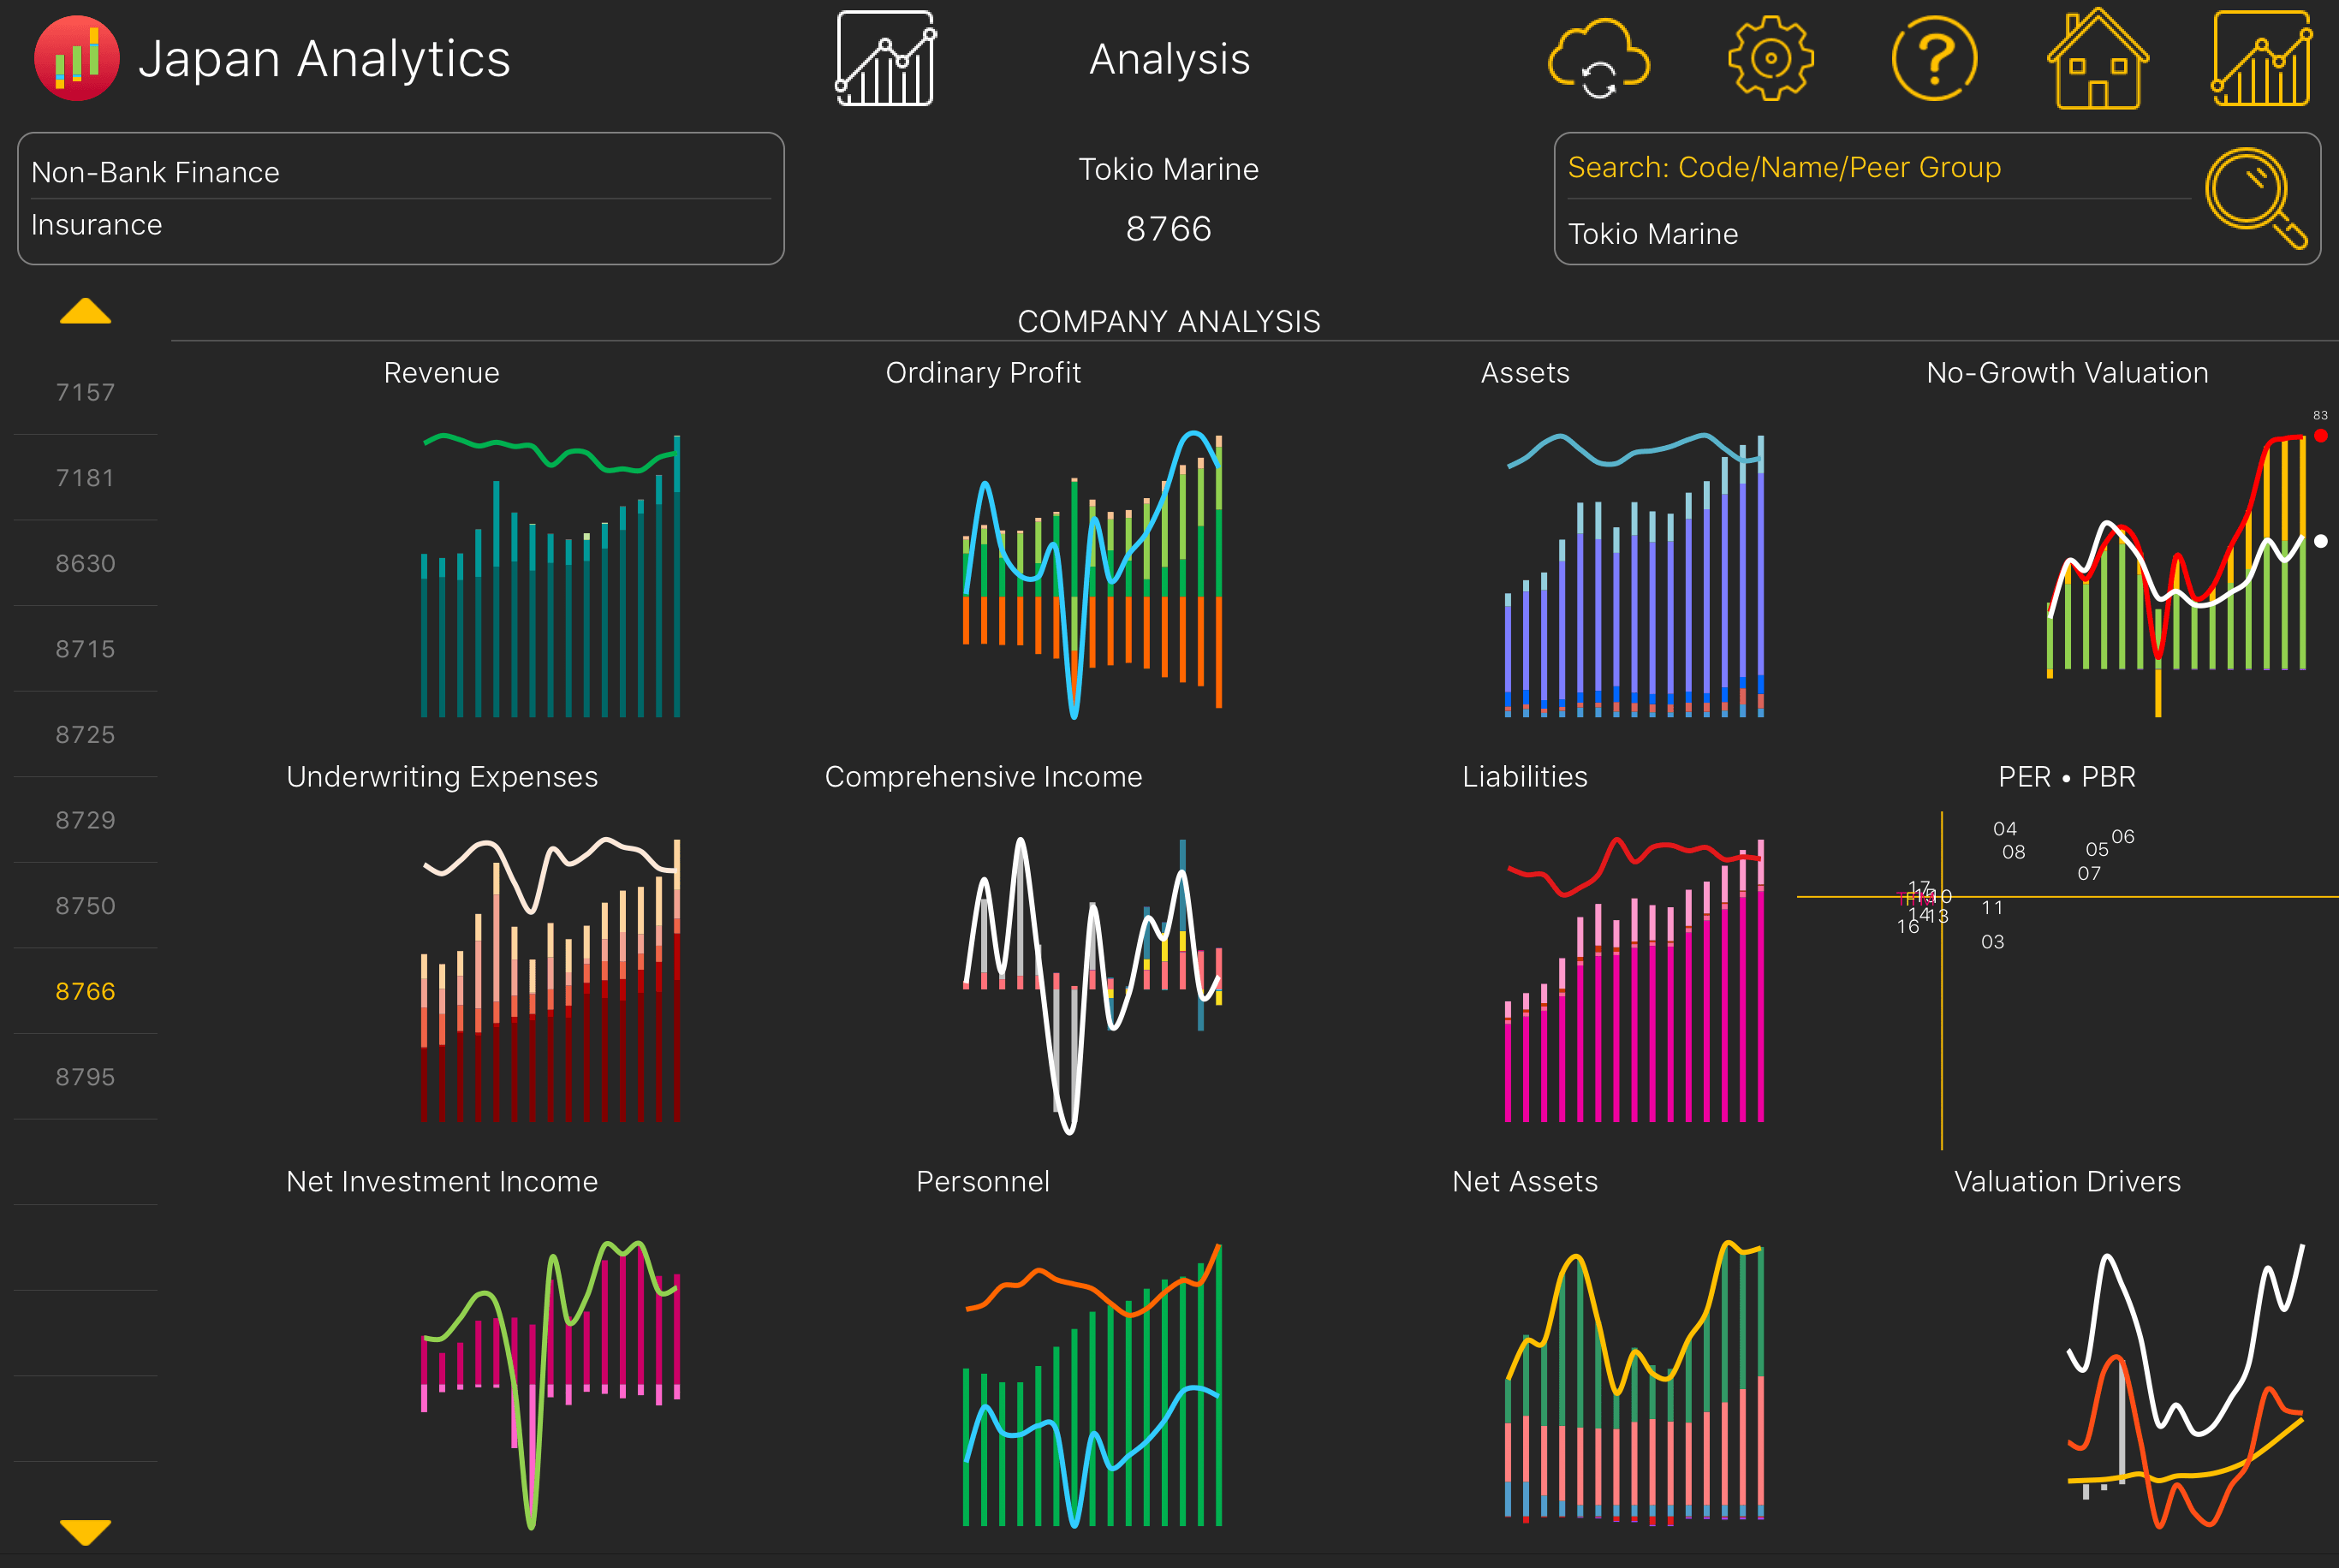Open the Insurance peer group selector
2339x1568 pixels.
coord(400,225)
